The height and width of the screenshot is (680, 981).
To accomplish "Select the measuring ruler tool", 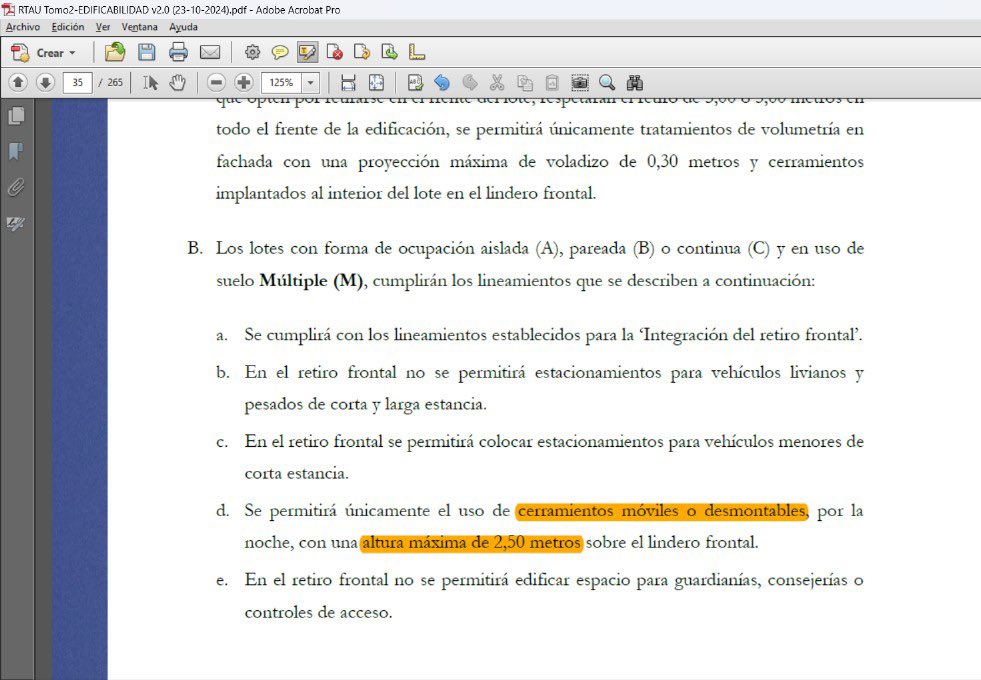I will (417, 53).
